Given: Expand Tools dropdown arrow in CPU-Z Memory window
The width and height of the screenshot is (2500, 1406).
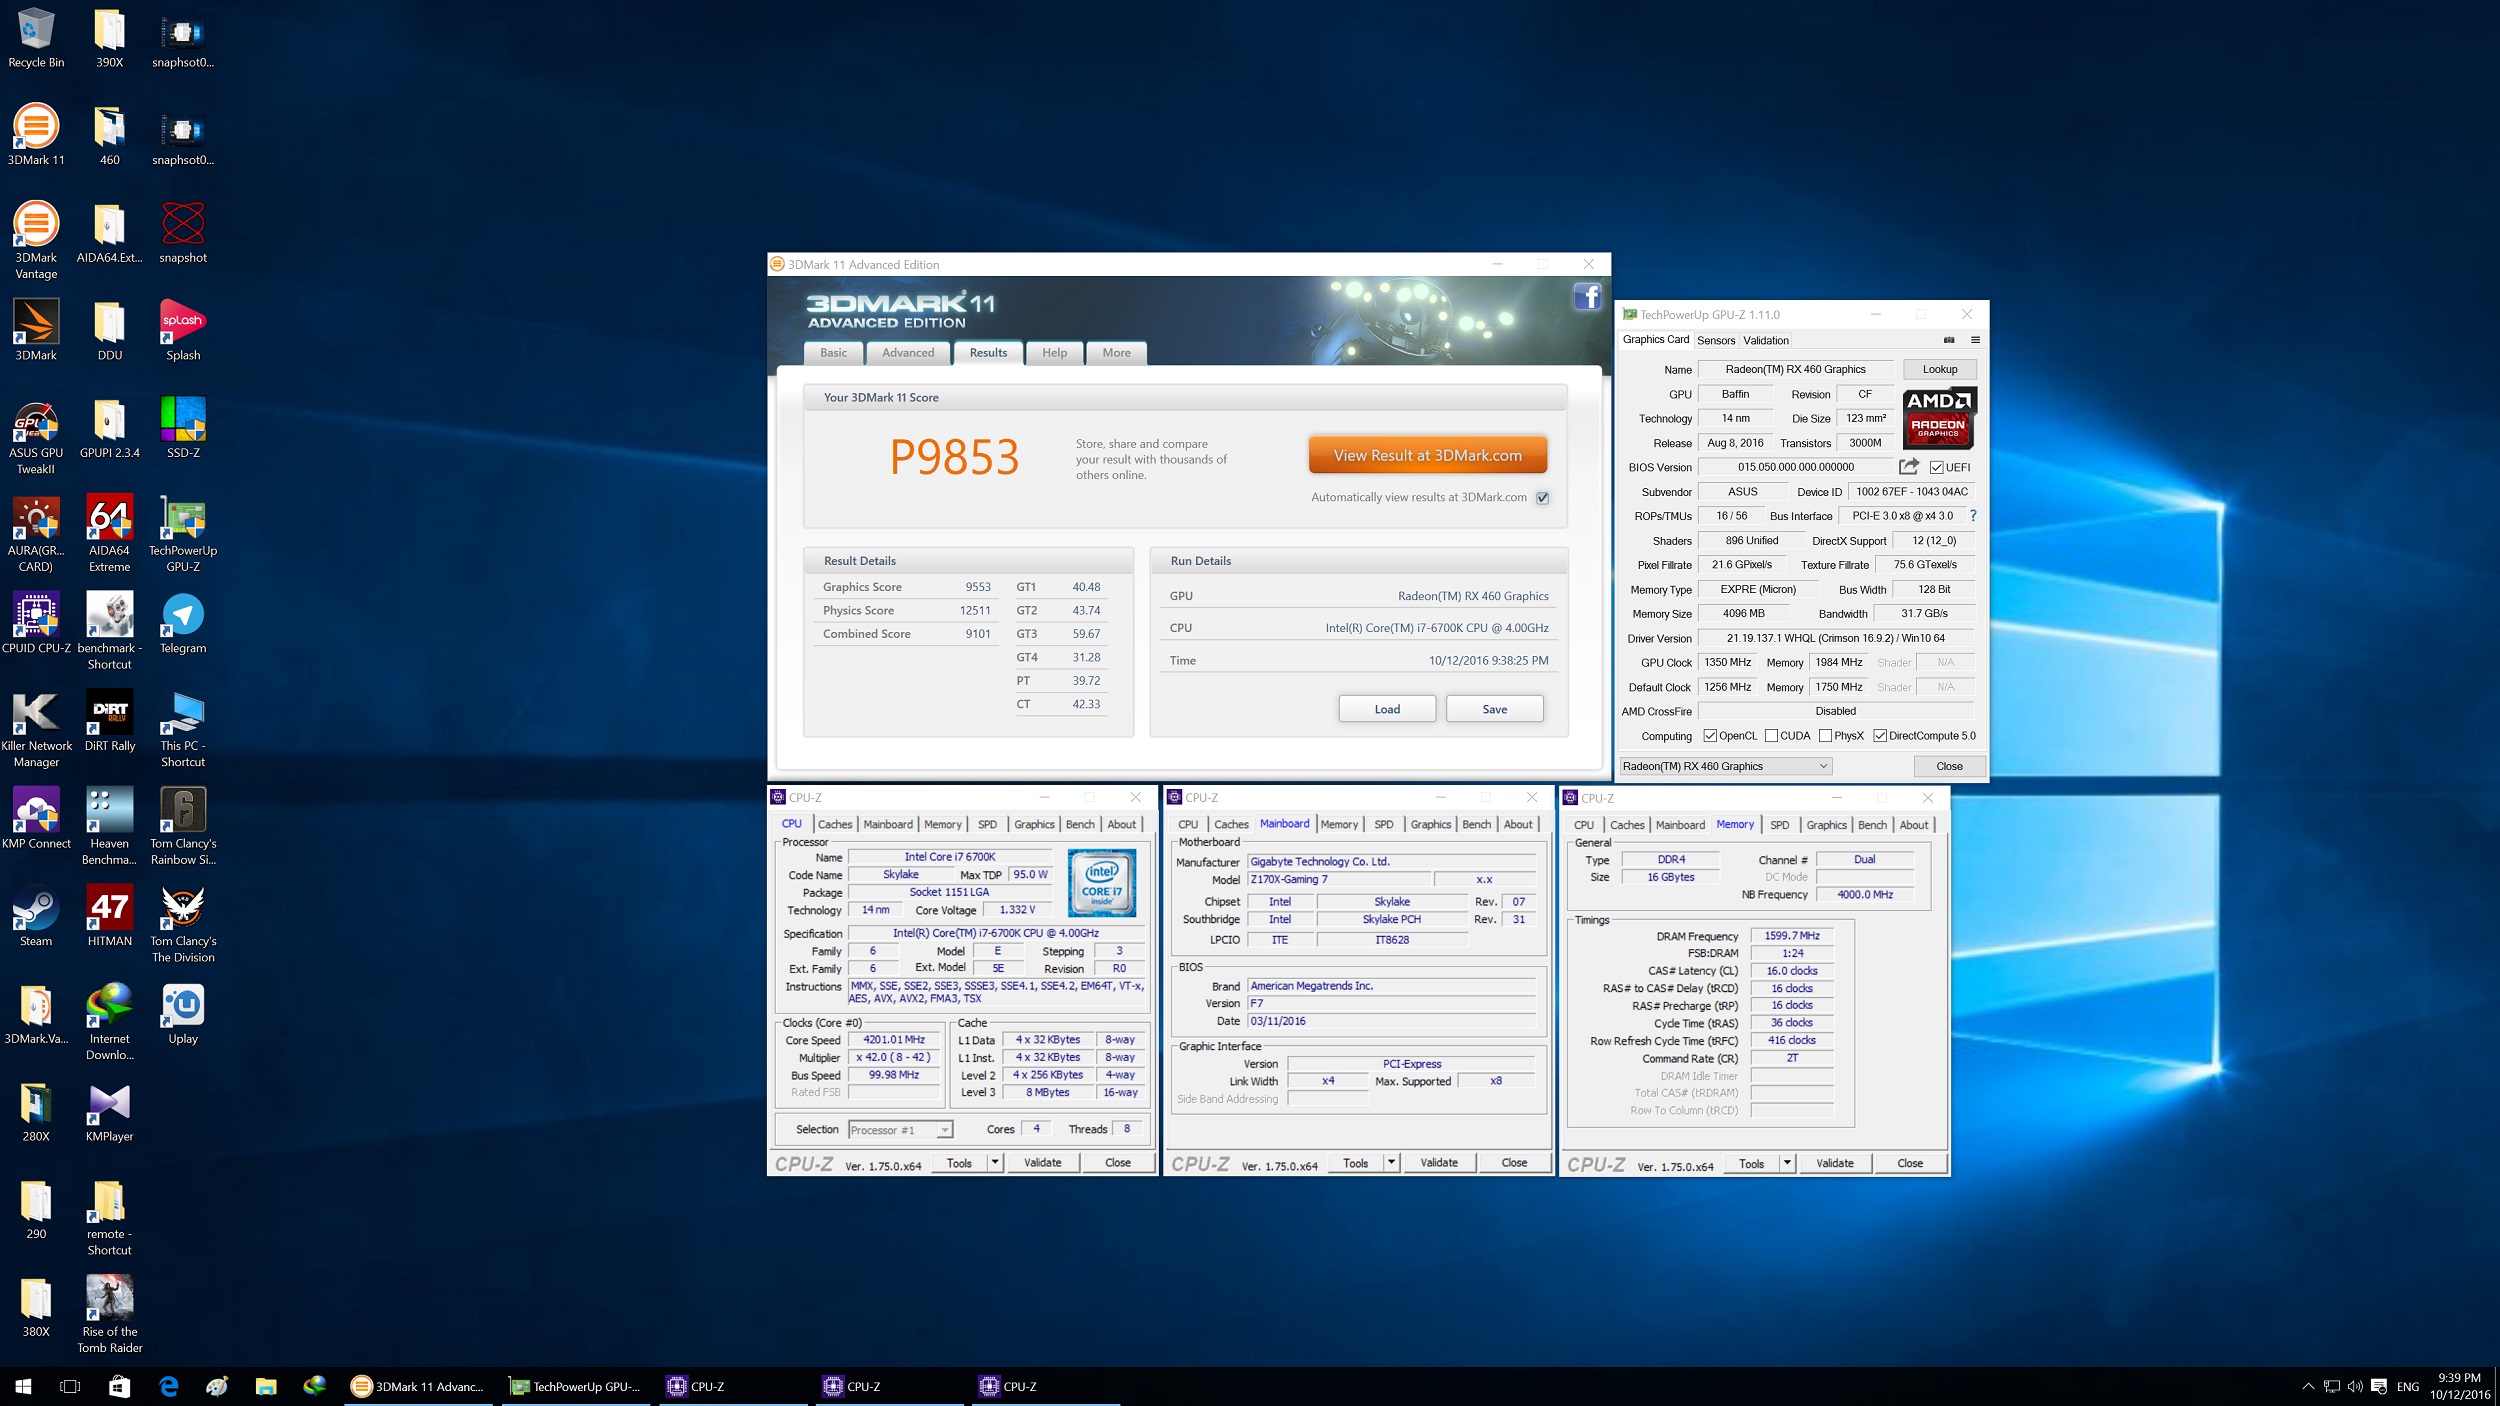Looking at the screenshot, I should tap(1787, 1163).
